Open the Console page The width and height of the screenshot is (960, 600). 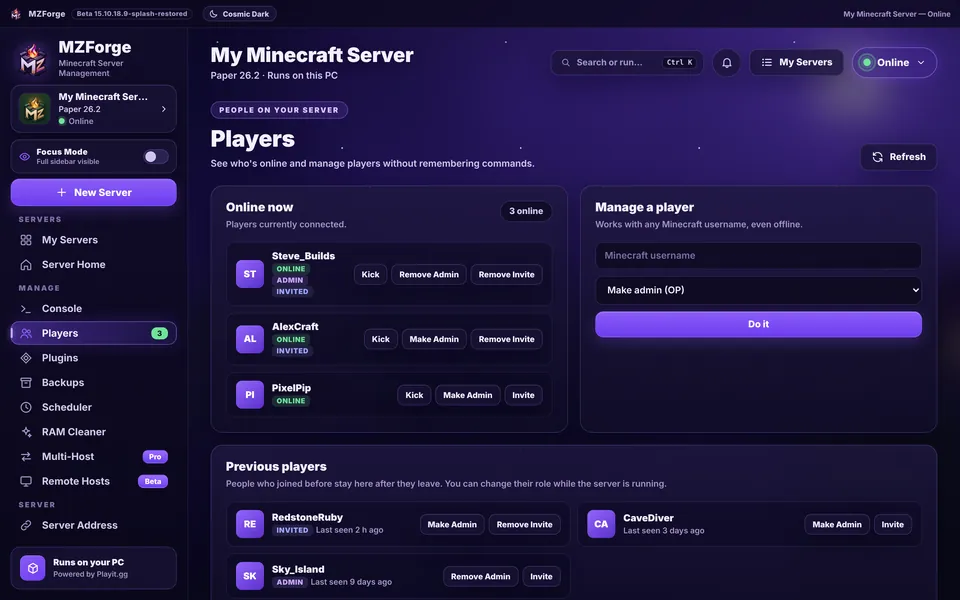[94, 309]
